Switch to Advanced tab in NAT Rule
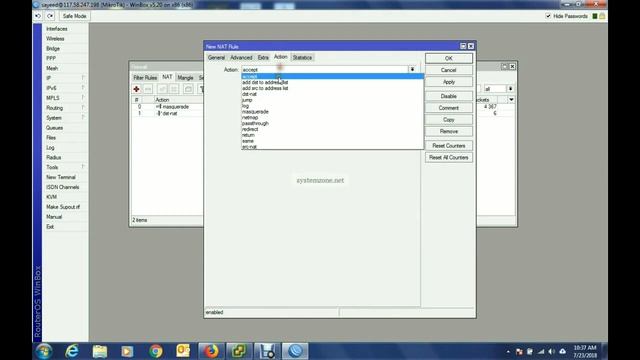Viewport: 640px width, 360px height. (x=241, y=58)
